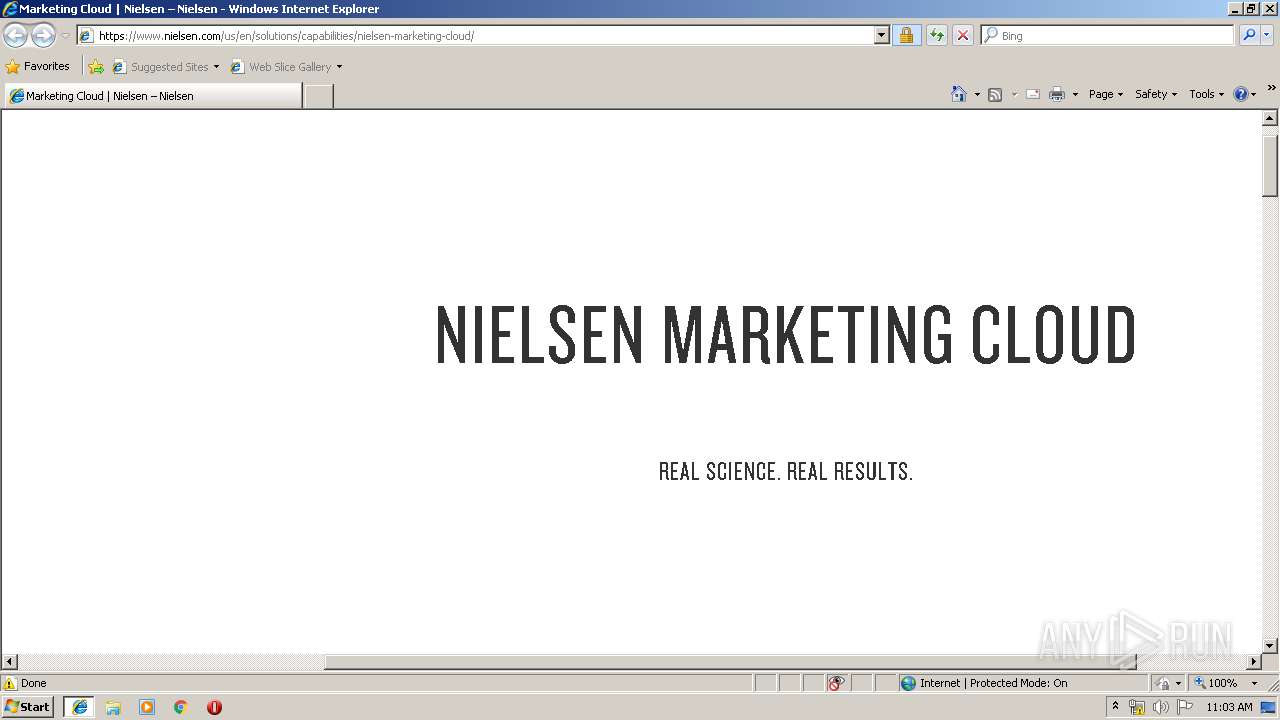Refresh the page with the green arrows icon

click(936, 35)
